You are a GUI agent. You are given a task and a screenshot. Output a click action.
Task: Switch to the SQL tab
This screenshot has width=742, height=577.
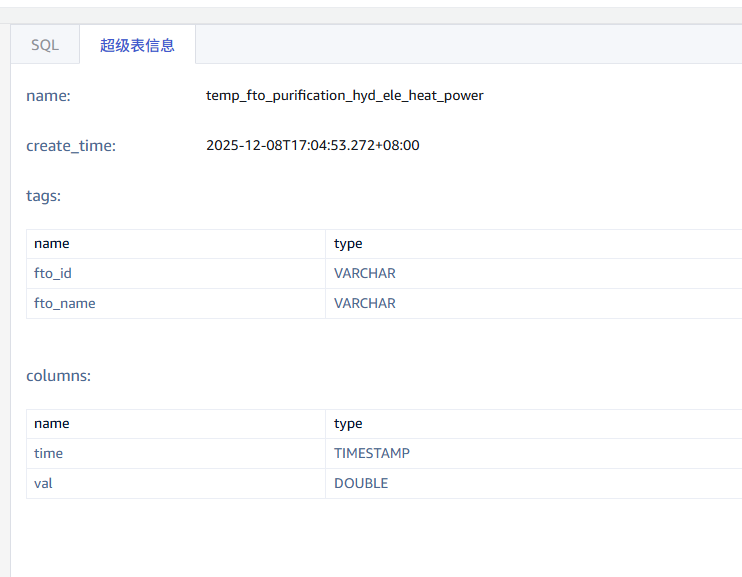pos(45,45)
